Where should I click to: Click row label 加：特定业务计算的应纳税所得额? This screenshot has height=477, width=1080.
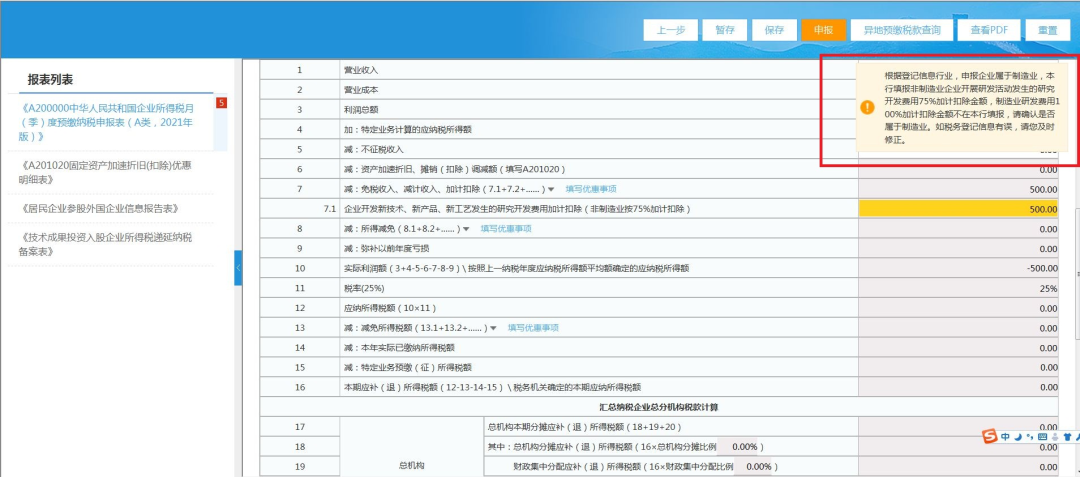point(407,129)
